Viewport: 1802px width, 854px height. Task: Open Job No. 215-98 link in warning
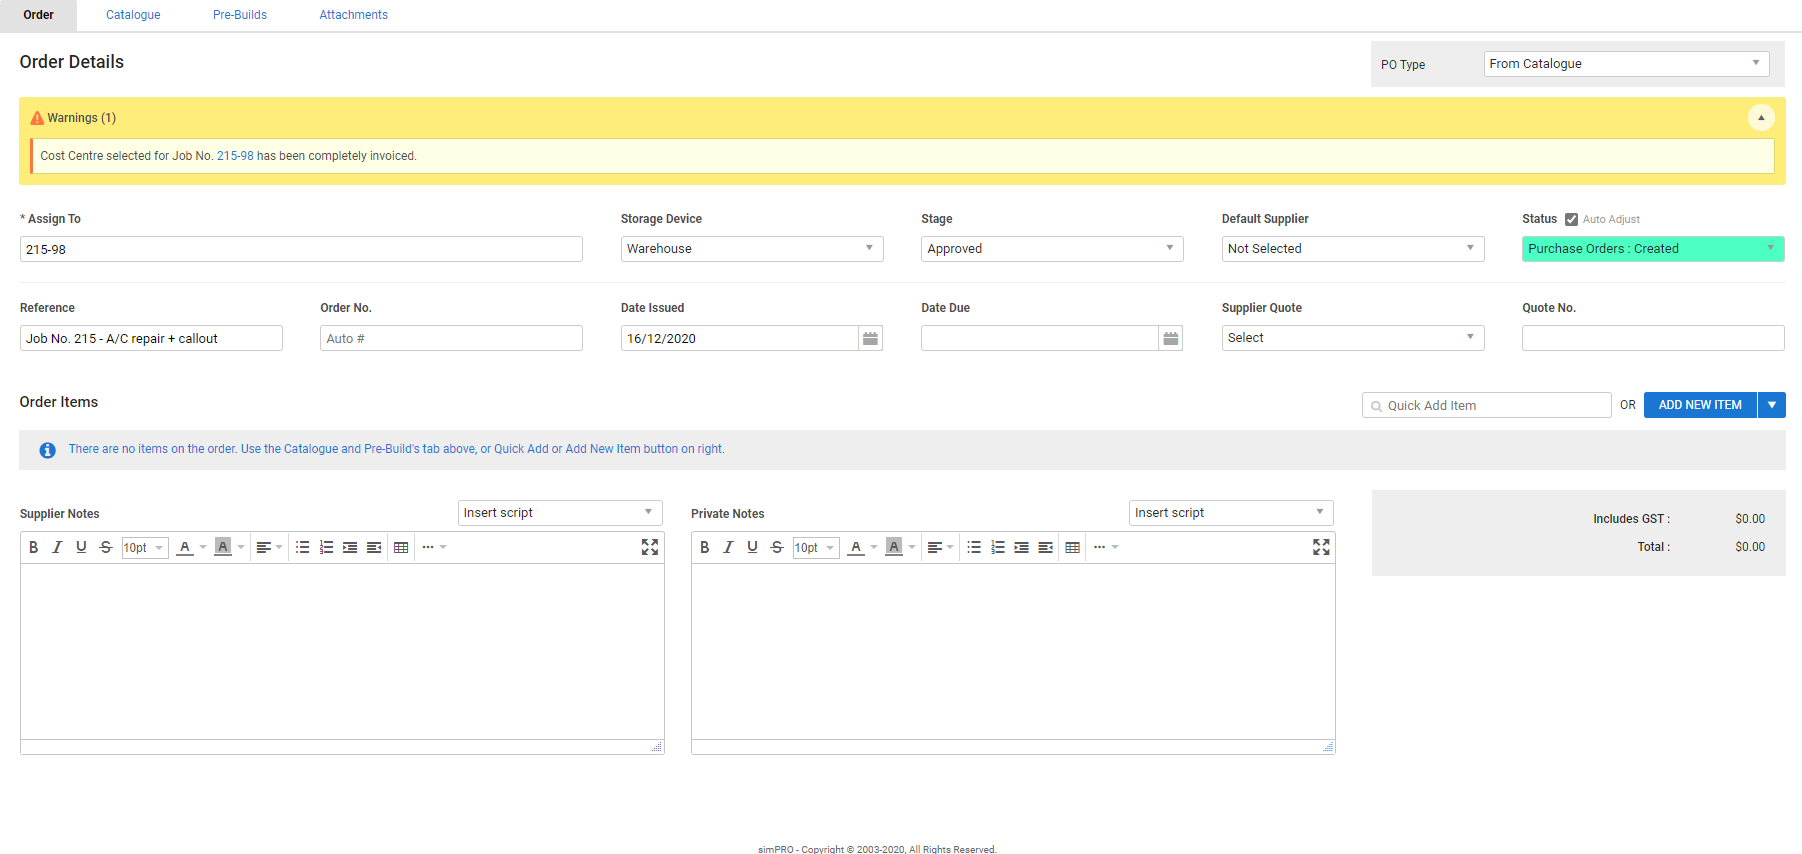click(235, 156)
